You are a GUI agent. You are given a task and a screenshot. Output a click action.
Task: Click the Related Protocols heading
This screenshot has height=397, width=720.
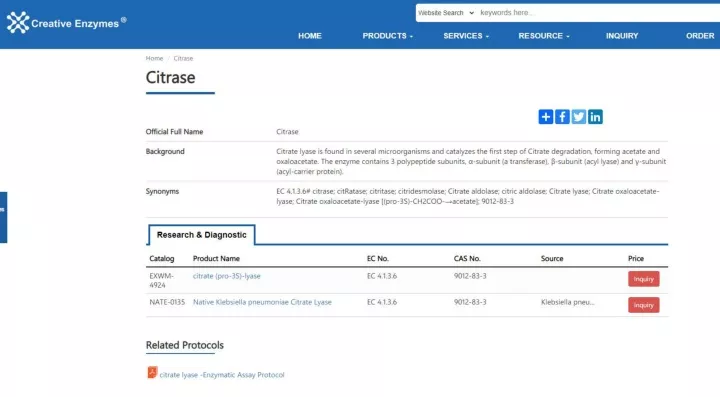click(x=185, y=345)
